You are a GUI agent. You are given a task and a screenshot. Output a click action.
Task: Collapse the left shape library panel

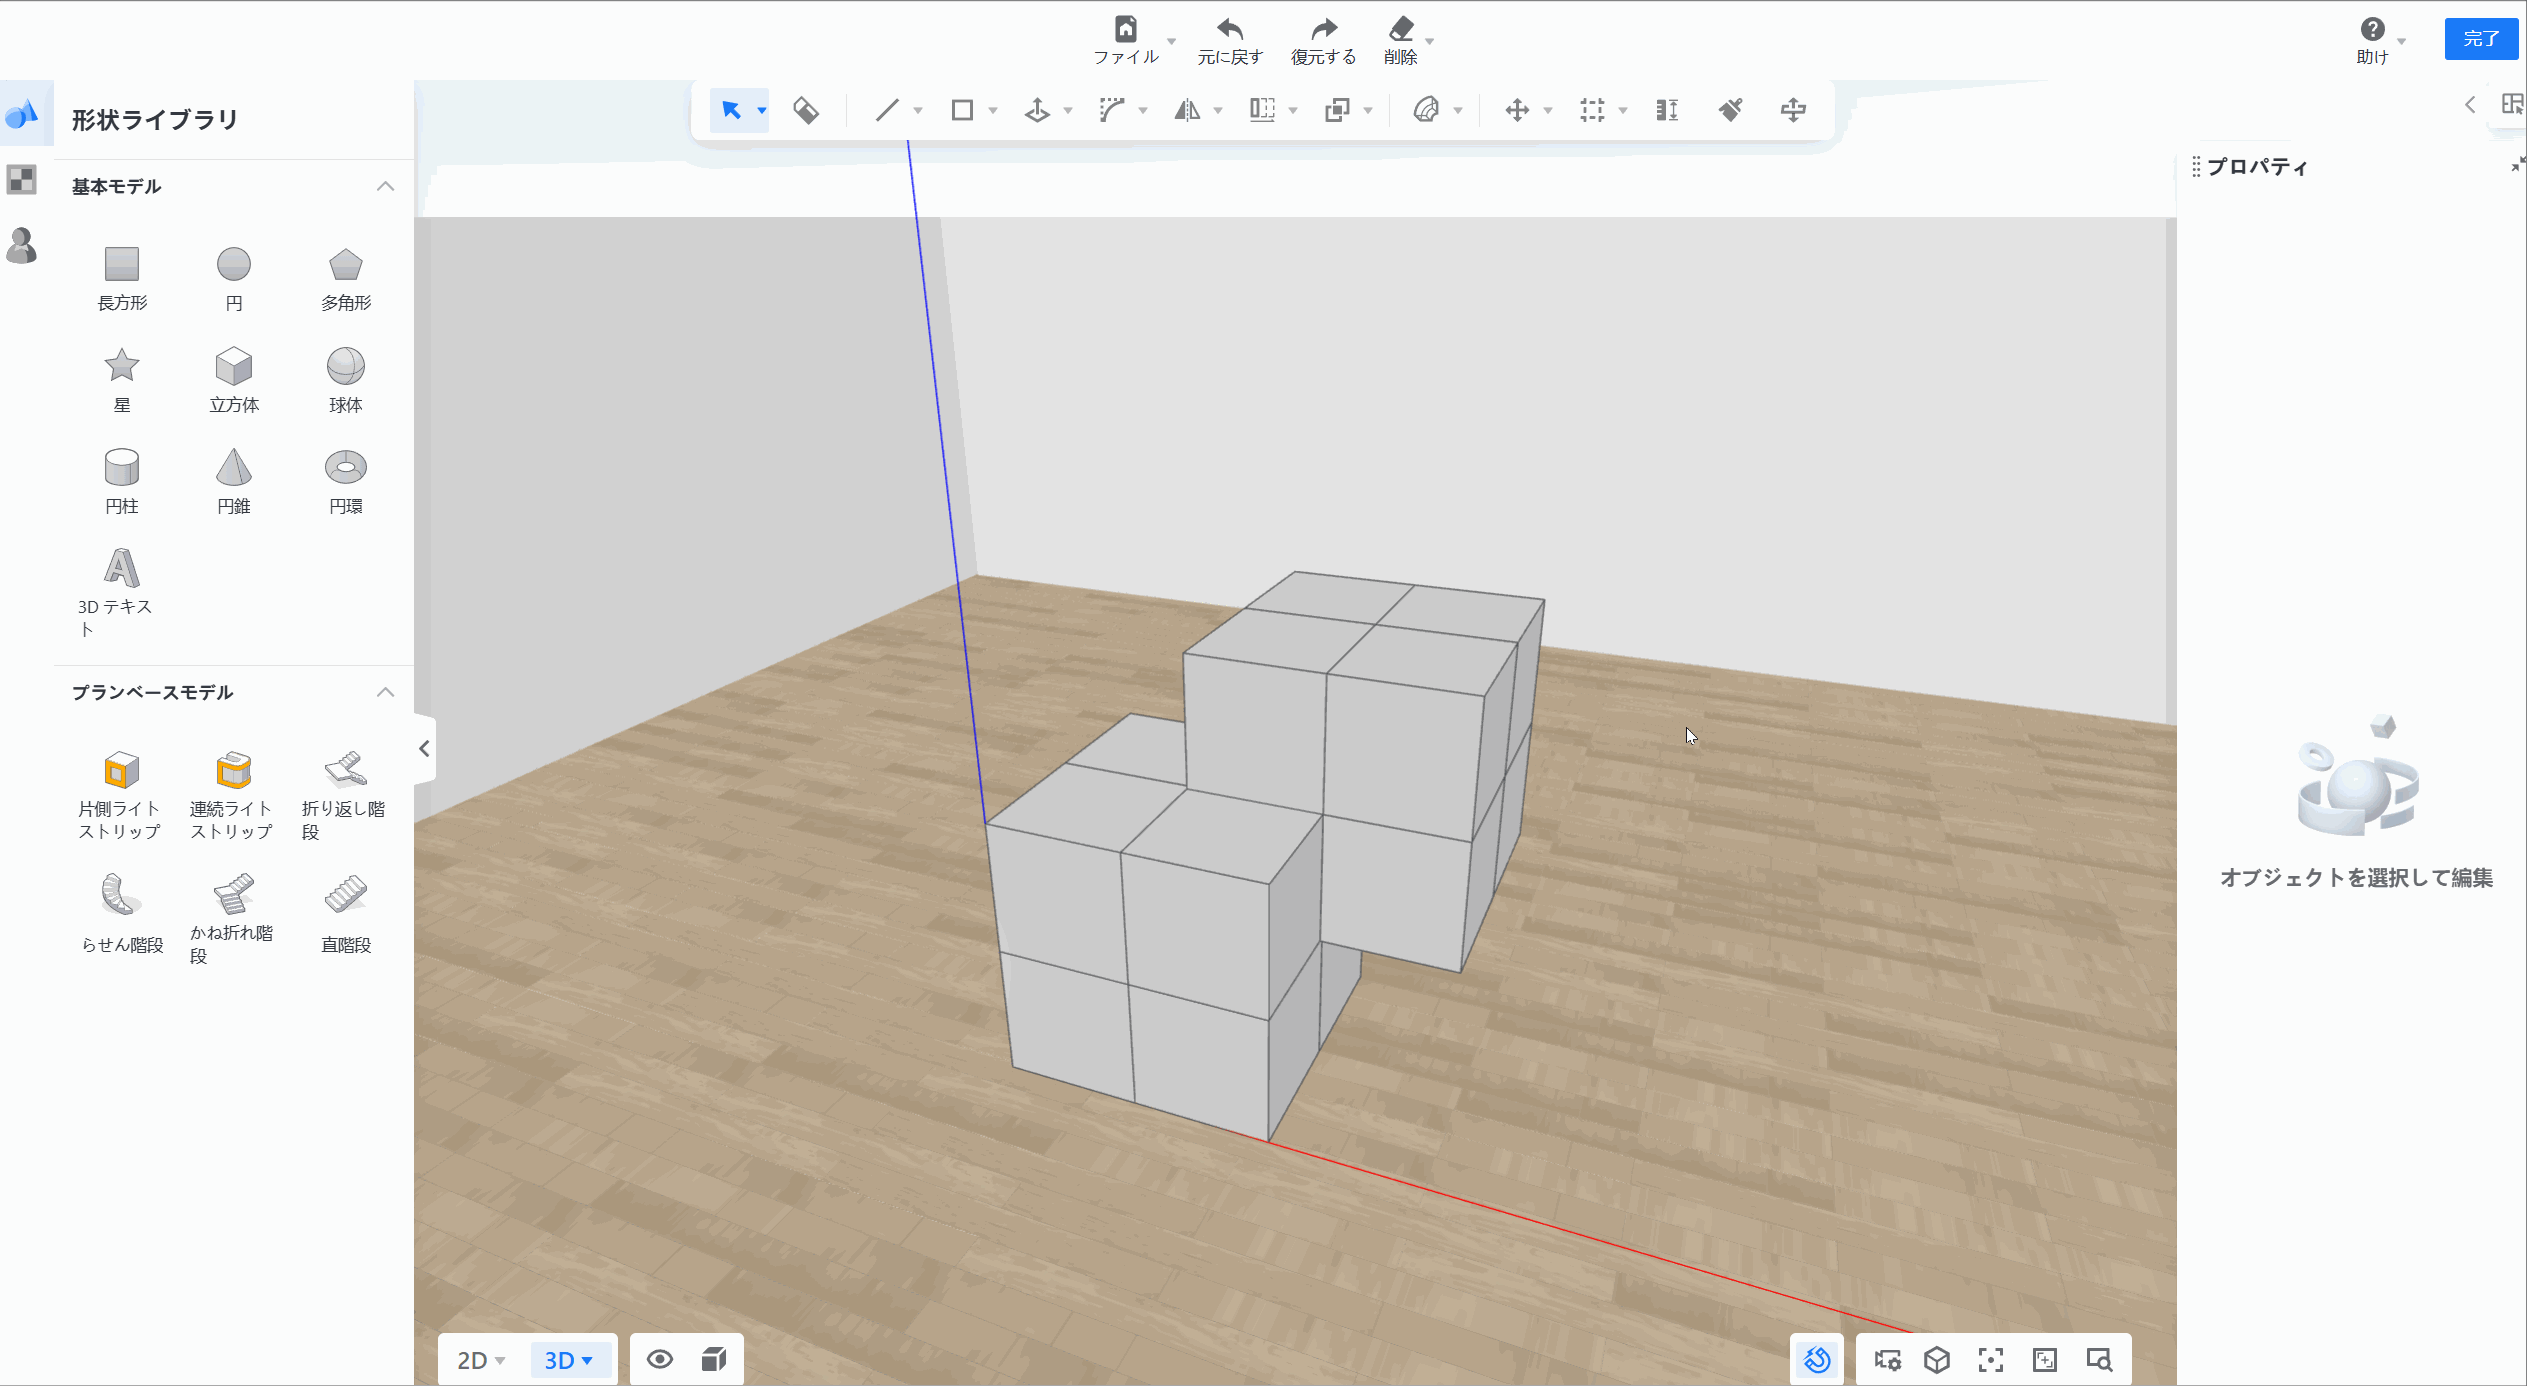pyautogui.click(x=424, y=749)
